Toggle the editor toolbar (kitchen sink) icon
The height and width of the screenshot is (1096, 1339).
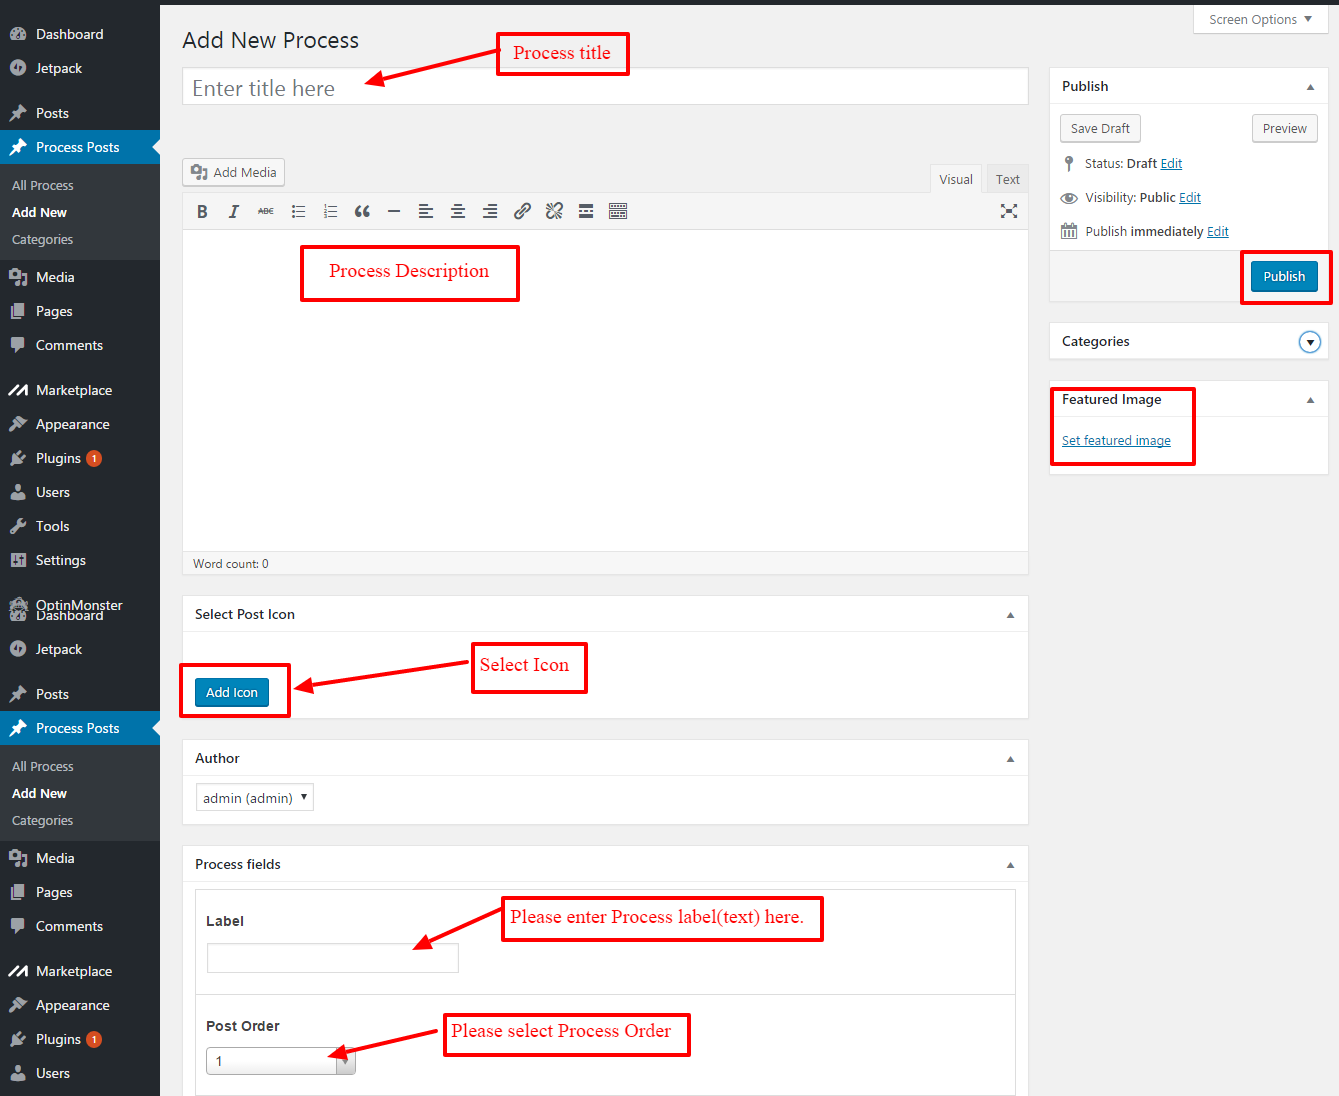pos(618,211)
